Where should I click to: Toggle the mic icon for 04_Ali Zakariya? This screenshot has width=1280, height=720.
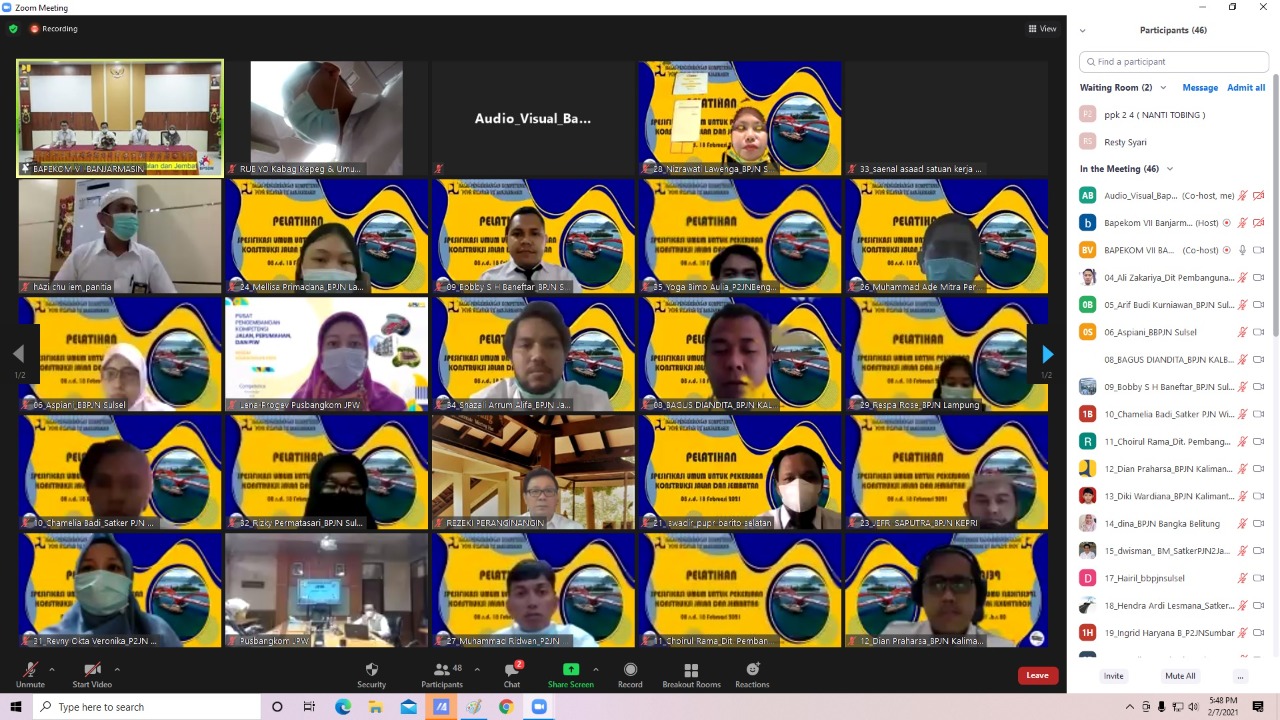click(1243, 277)
